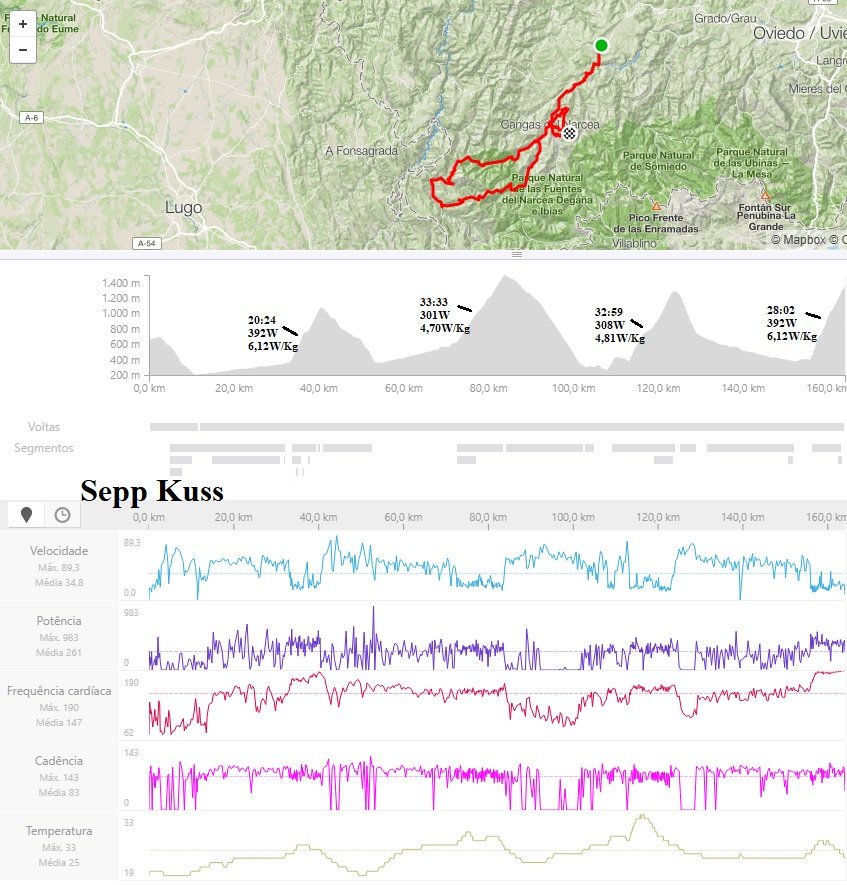Switch chart axis to time clock
Viewport: 847px width, 885px height.
tap(62, 515)
